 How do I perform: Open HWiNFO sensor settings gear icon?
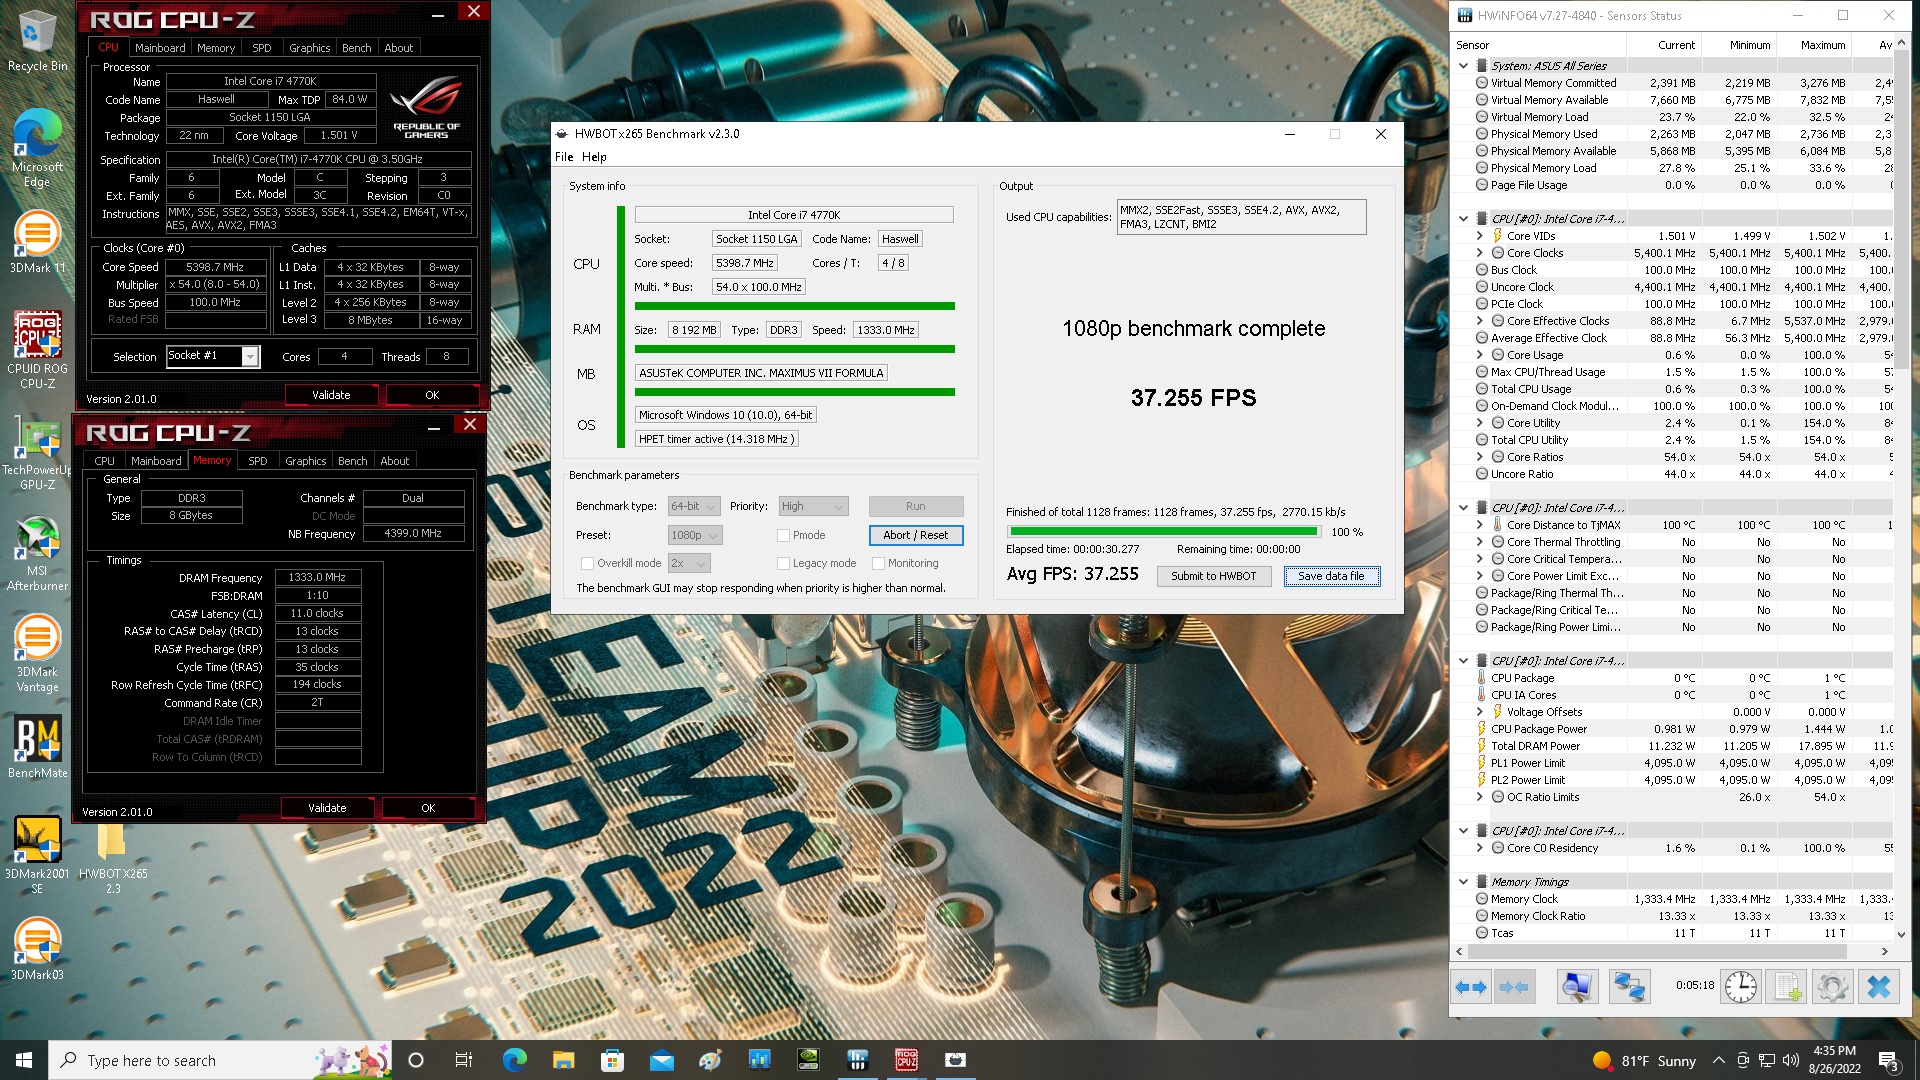coord(1832,987)
